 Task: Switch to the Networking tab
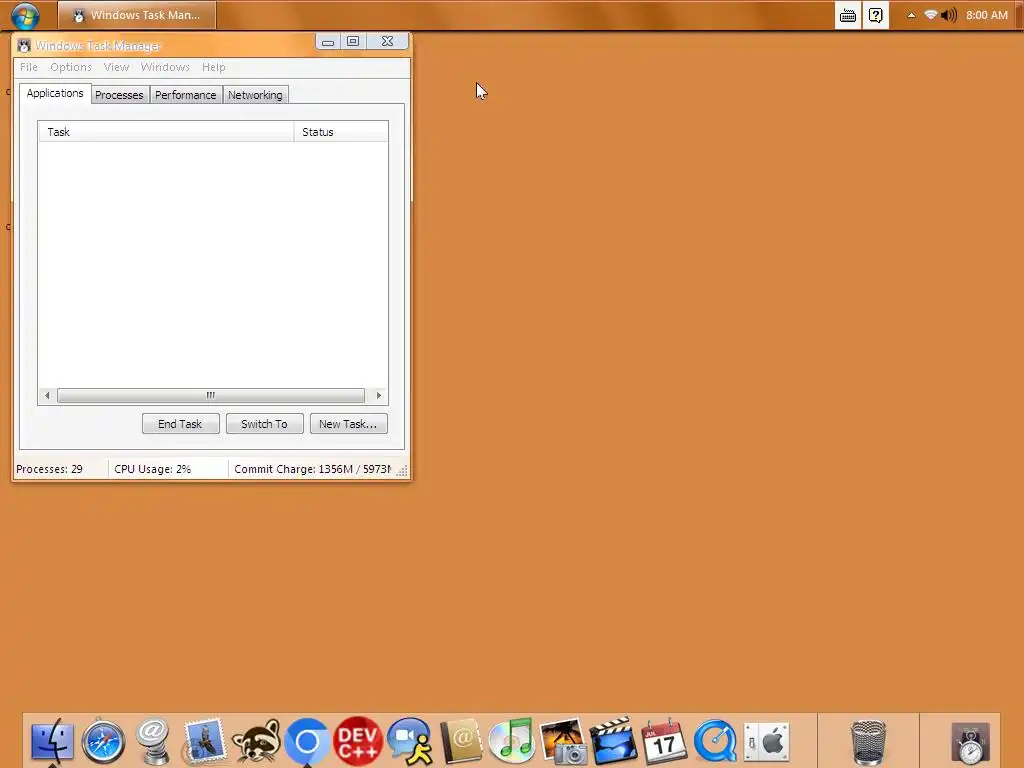pyautogui.click(x=255, y=95)
